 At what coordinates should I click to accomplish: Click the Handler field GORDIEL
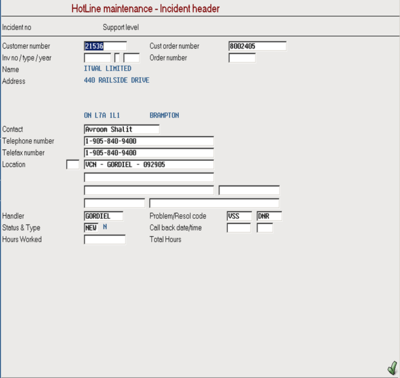coord(103,216)
